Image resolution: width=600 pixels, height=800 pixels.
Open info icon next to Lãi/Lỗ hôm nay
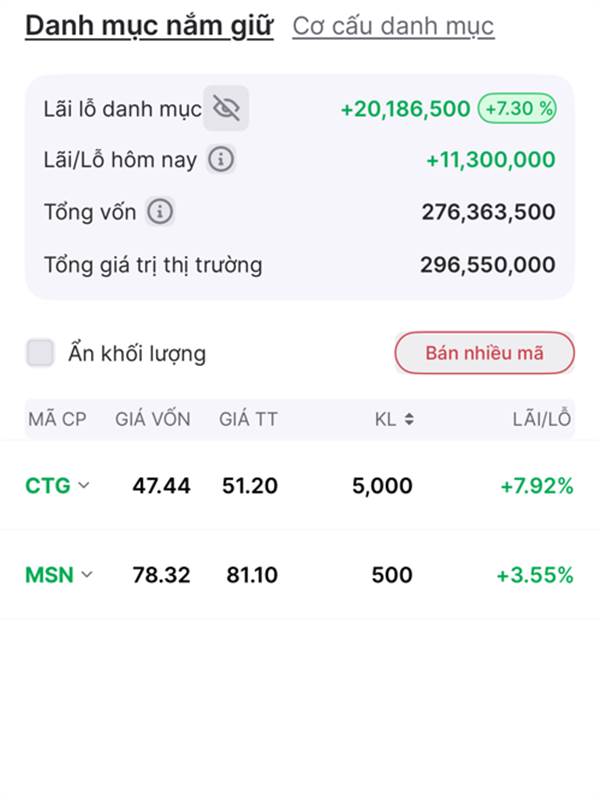pos(221,160)
